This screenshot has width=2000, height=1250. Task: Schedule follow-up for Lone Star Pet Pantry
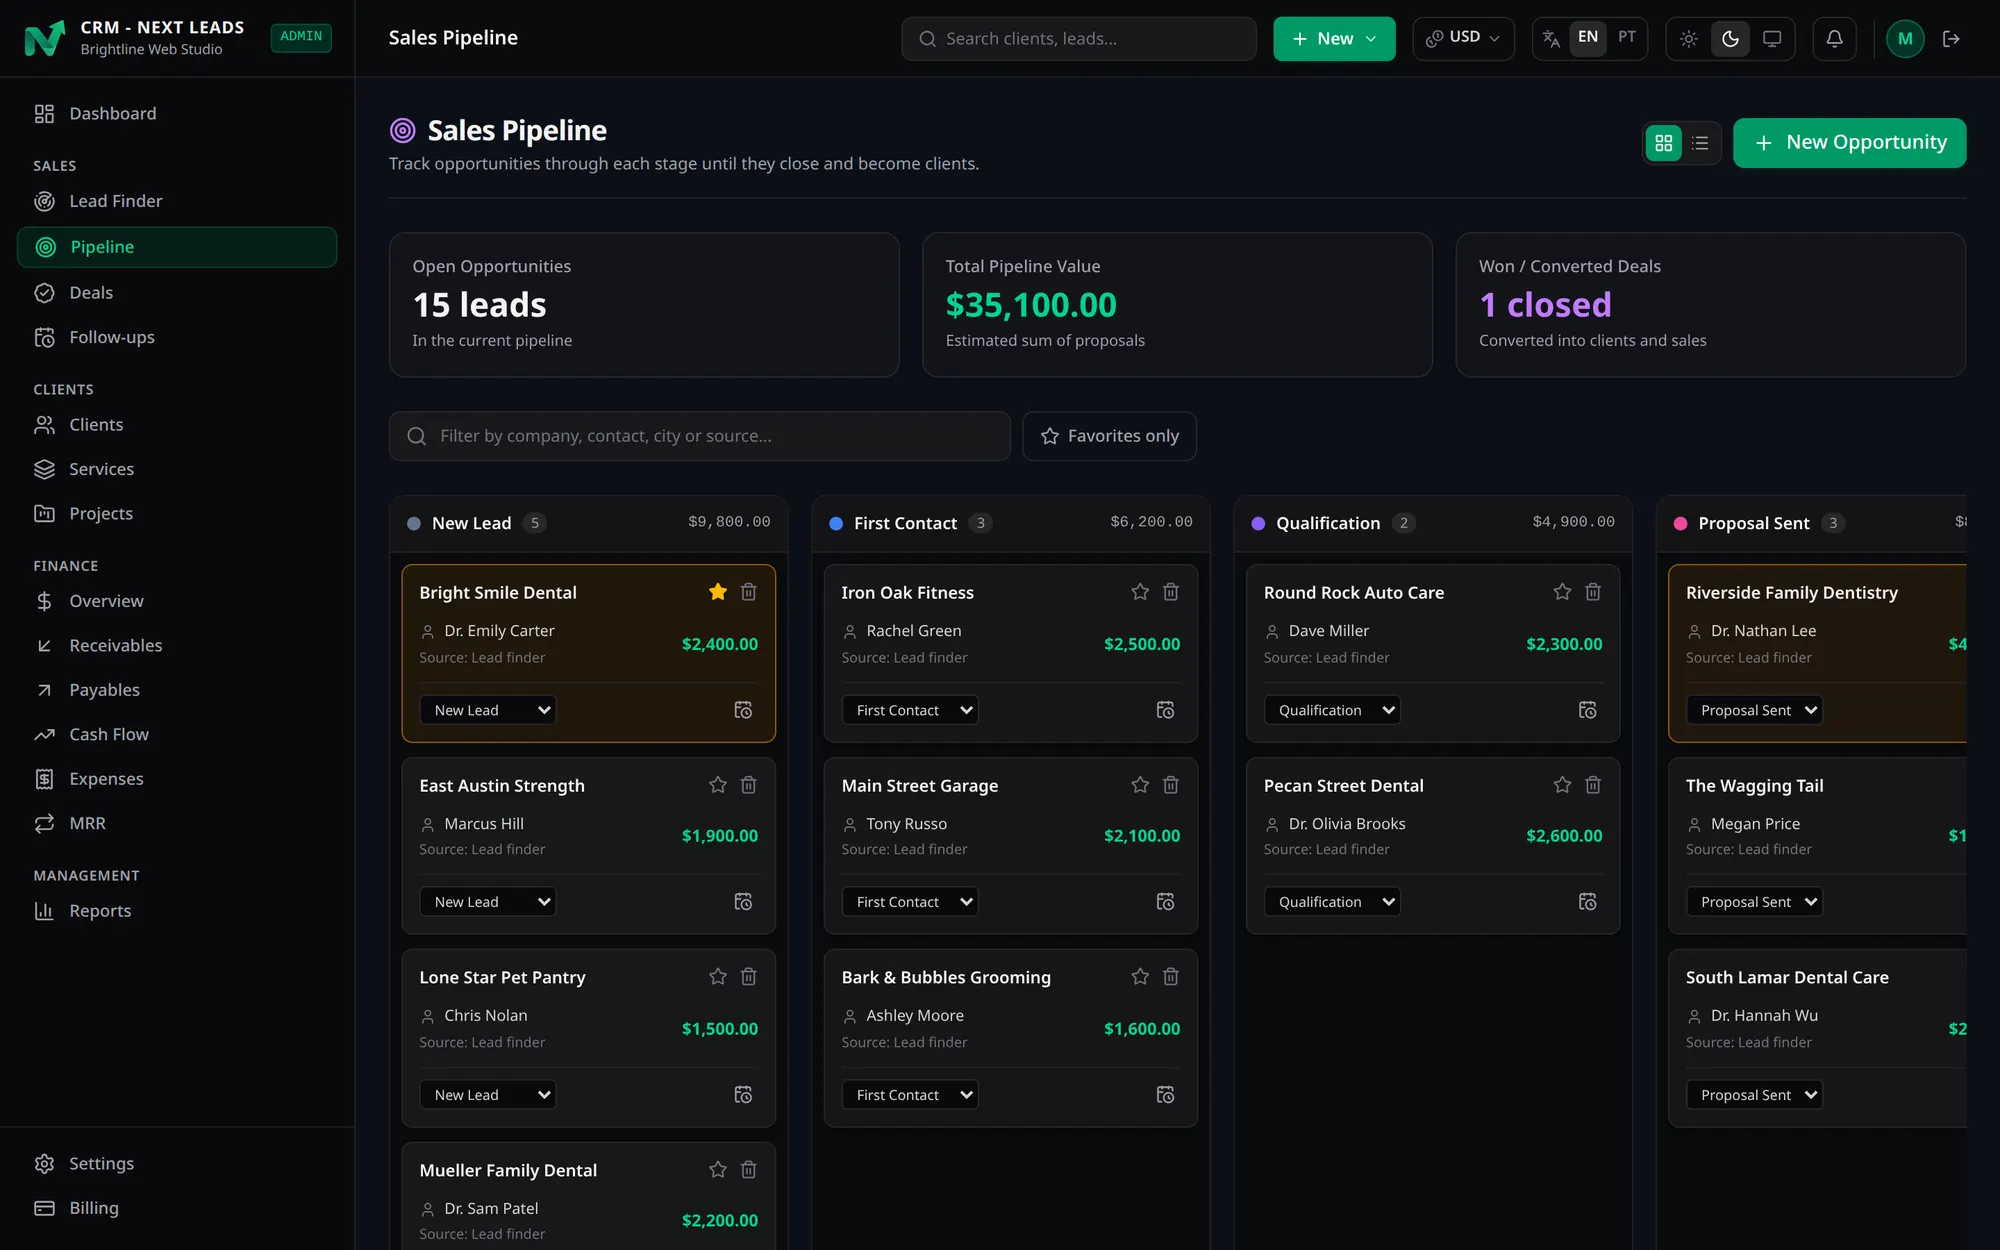coord(743,1095)
